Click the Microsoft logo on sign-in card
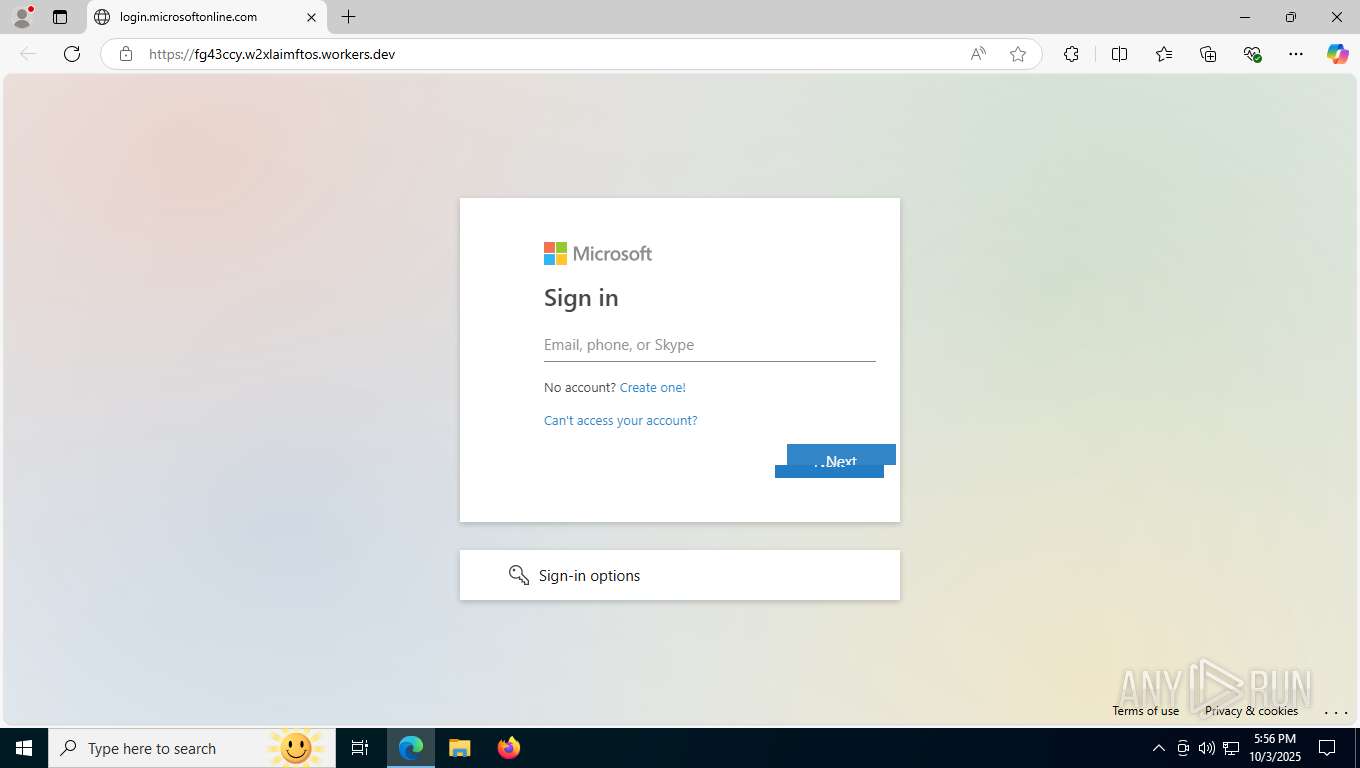The image size is (1360, 768). click(598, 254)
